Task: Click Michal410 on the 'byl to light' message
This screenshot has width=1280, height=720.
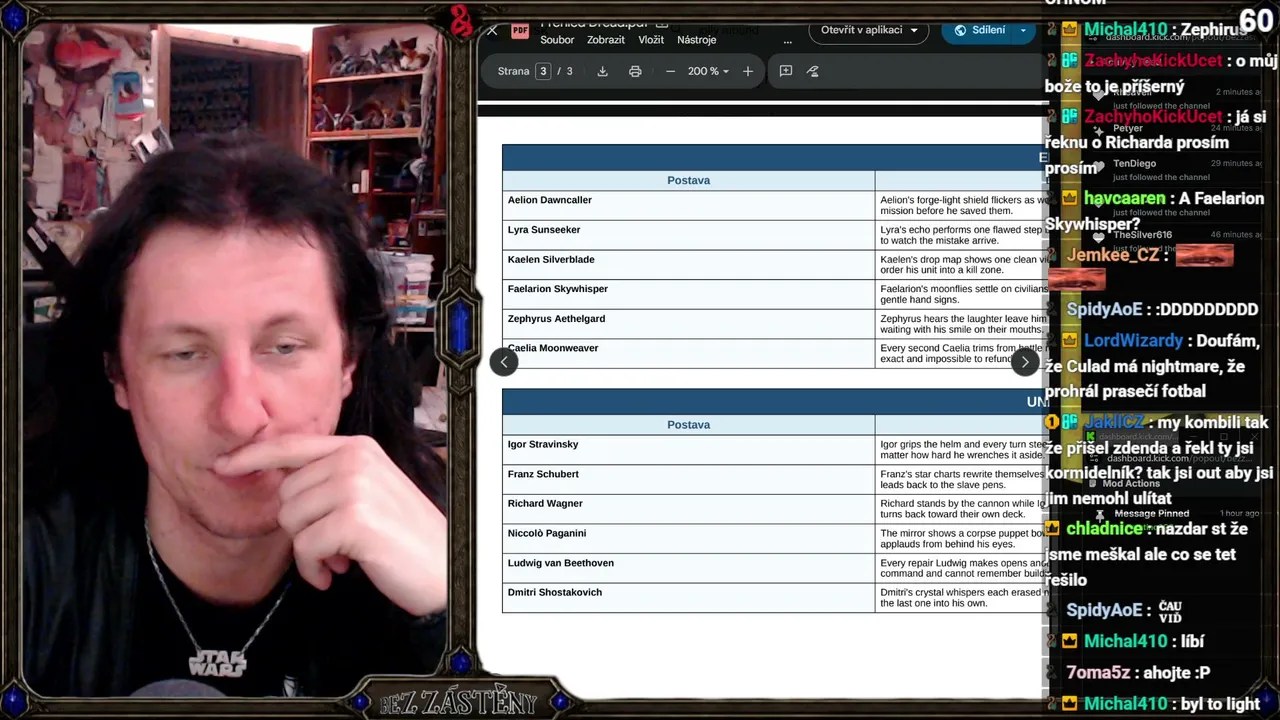Action: tap(1125, 704)
